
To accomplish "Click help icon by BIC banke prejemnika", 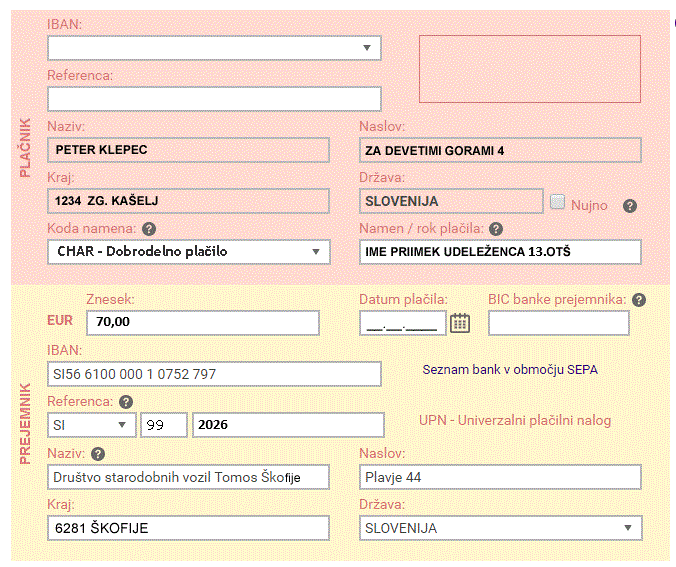I will pyautogui.click(x=640, y=300).
